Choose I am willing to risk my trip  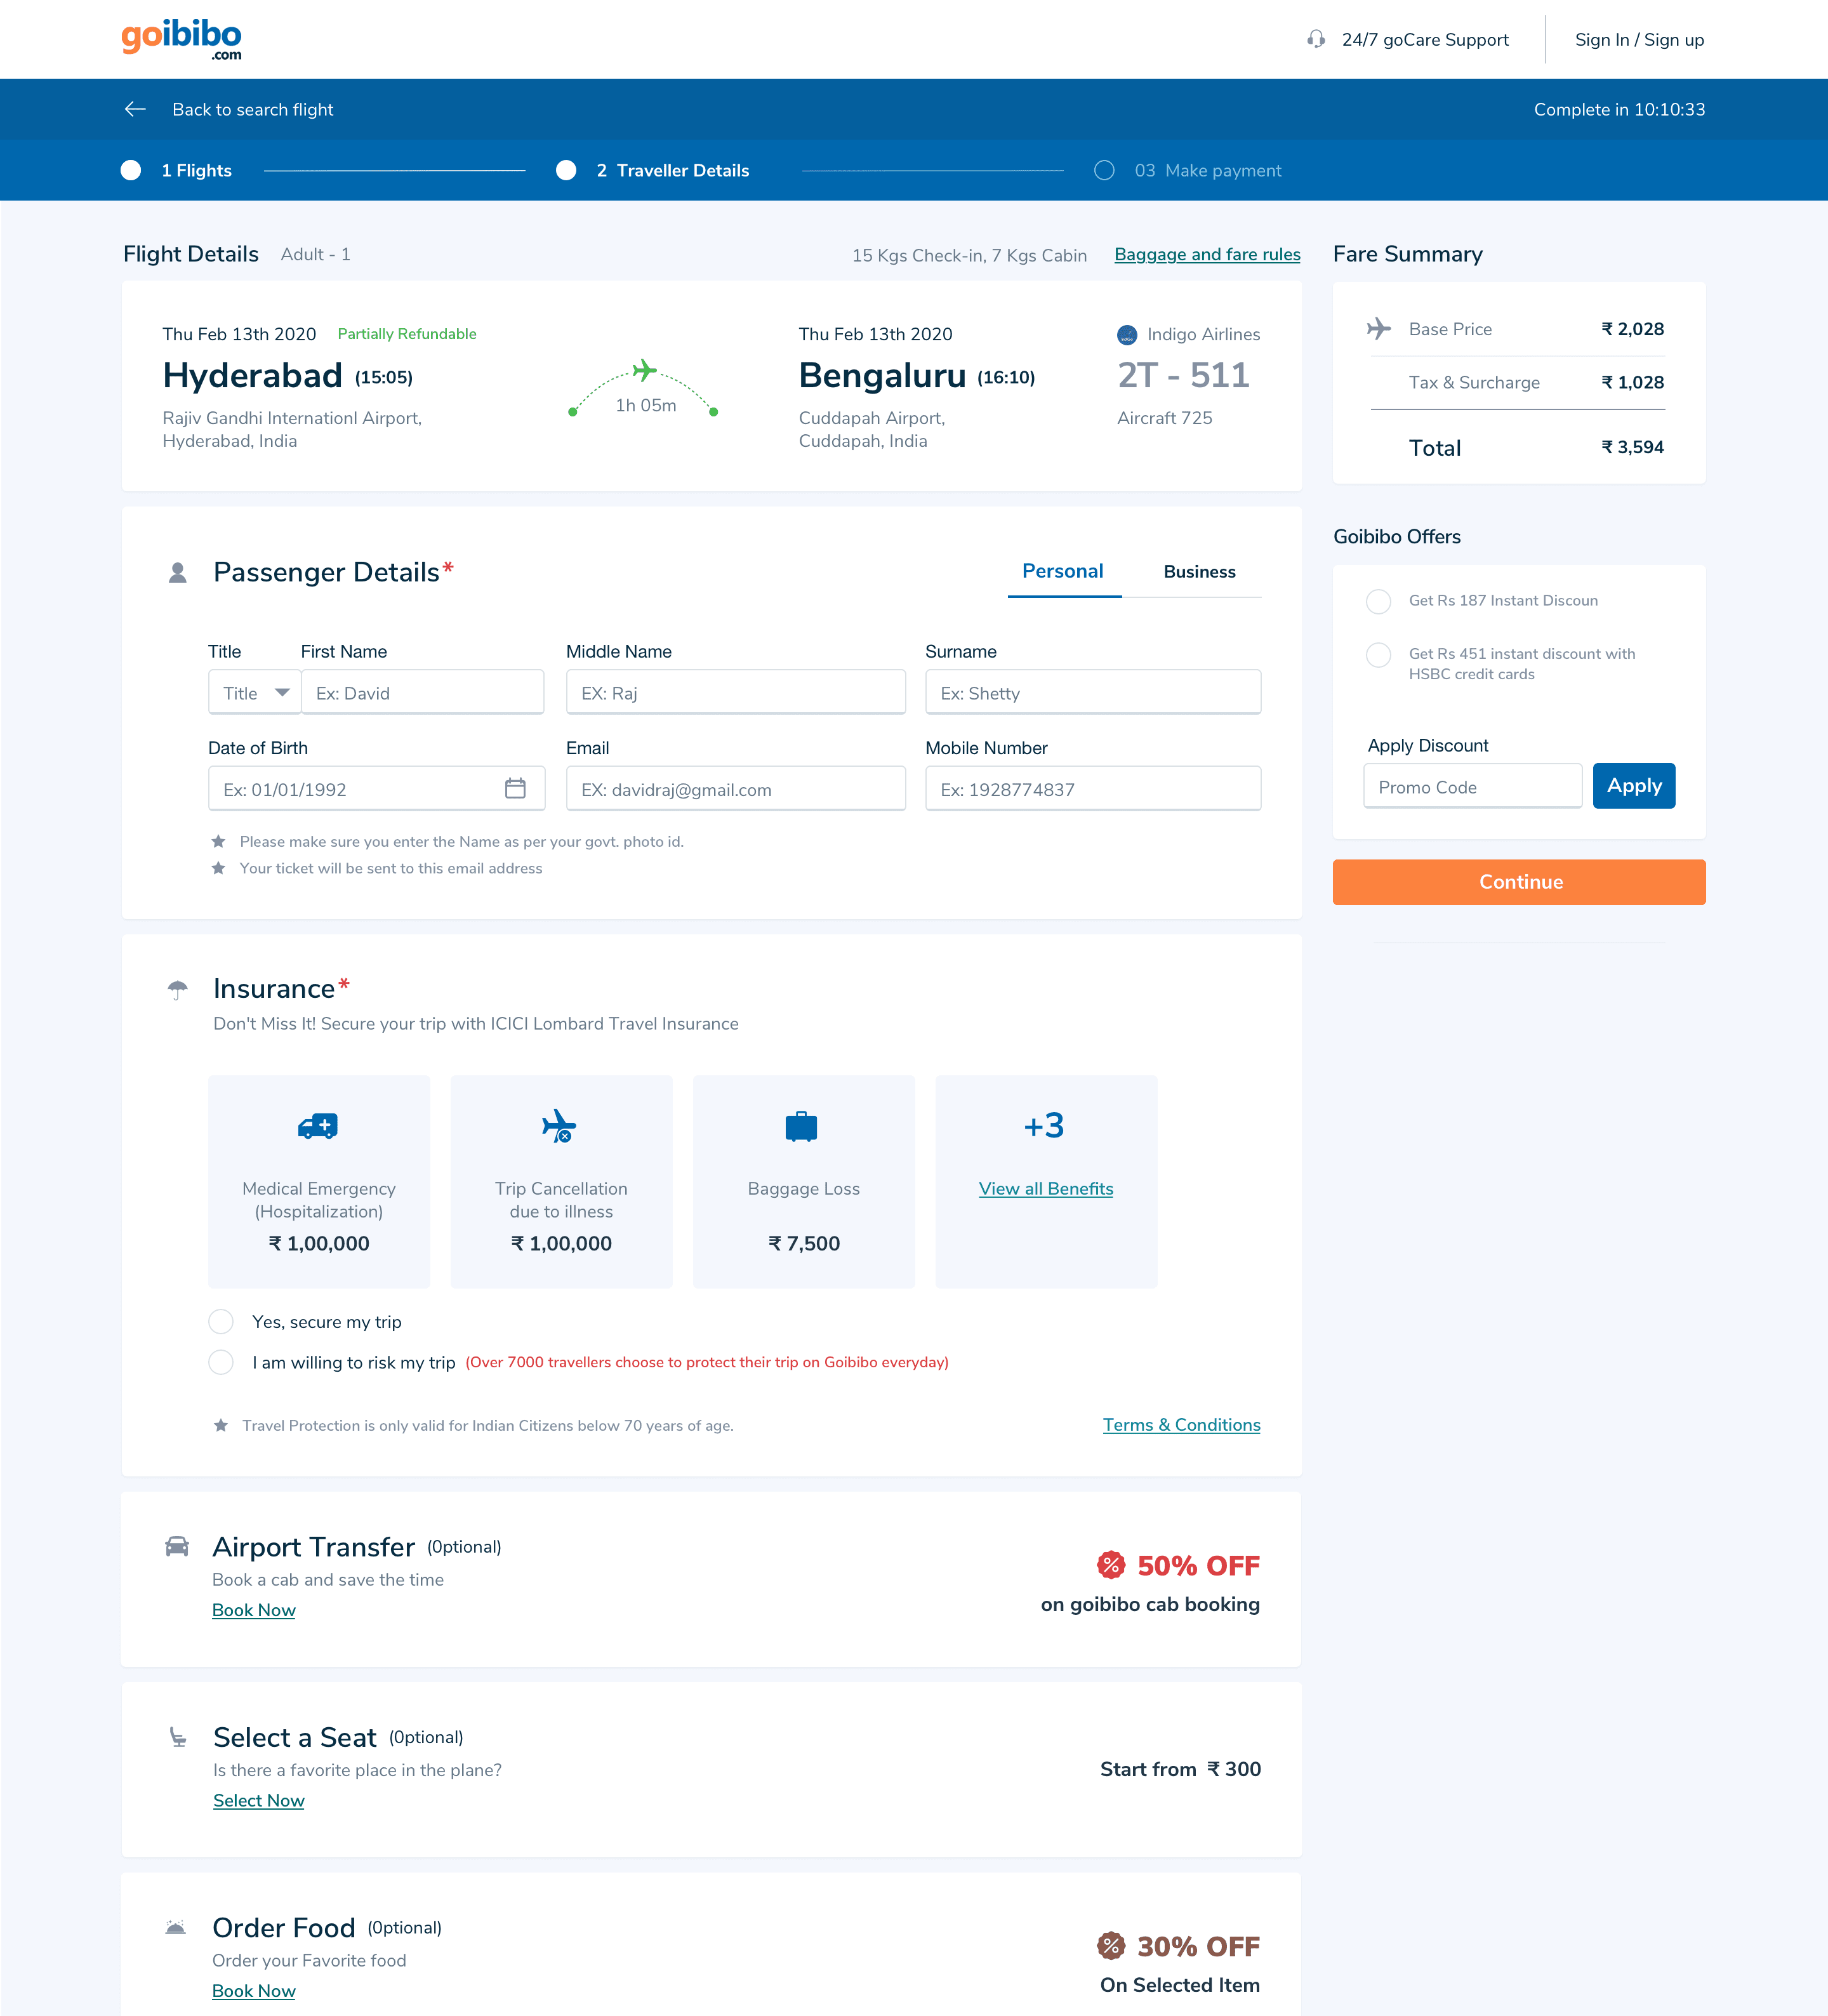221,1362
